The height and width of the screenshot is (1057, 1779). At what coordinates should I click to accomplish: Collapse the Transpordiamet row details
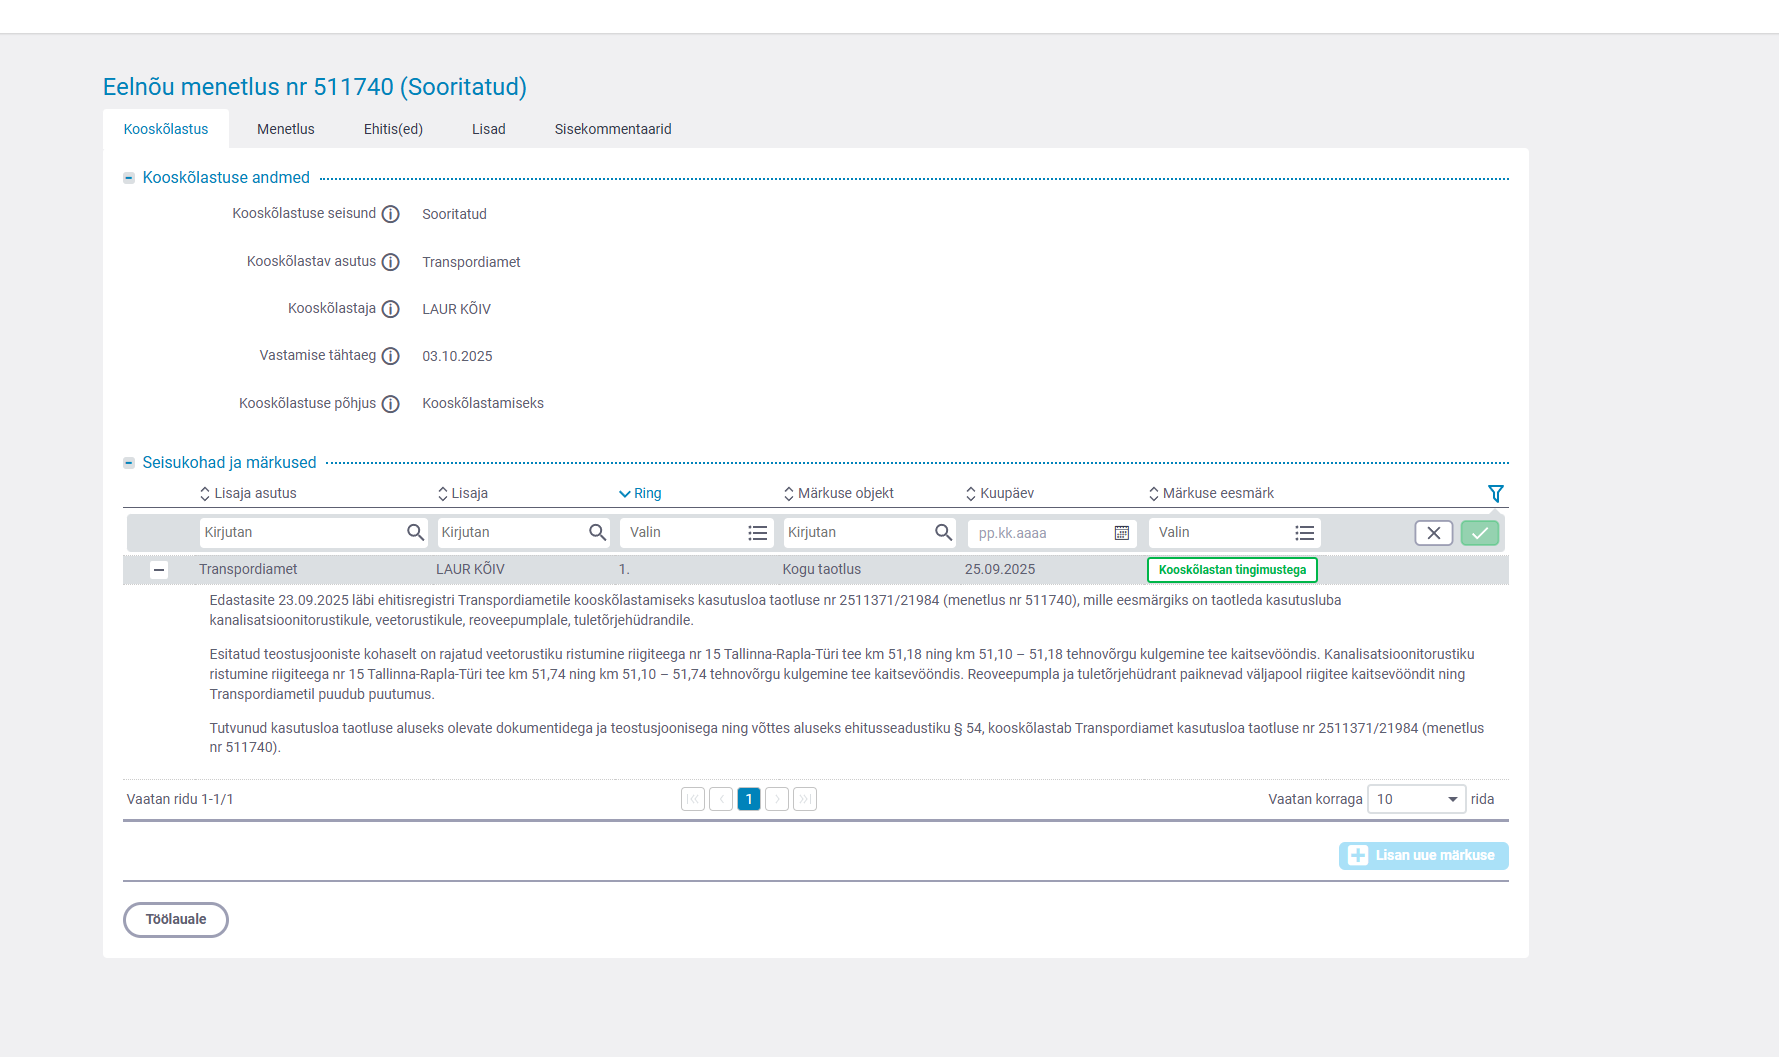tap(159, 570)
